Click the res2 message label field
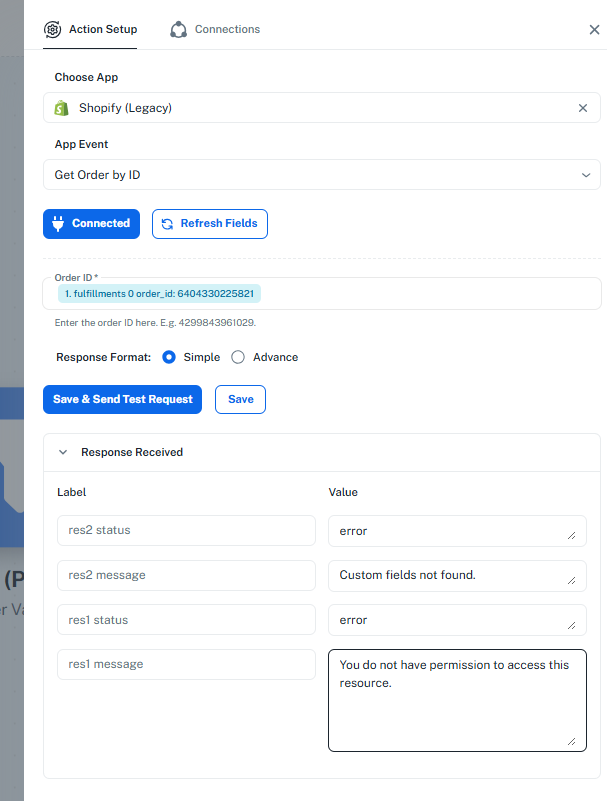Screen dimensions: 607x801 tap(186, 575)
